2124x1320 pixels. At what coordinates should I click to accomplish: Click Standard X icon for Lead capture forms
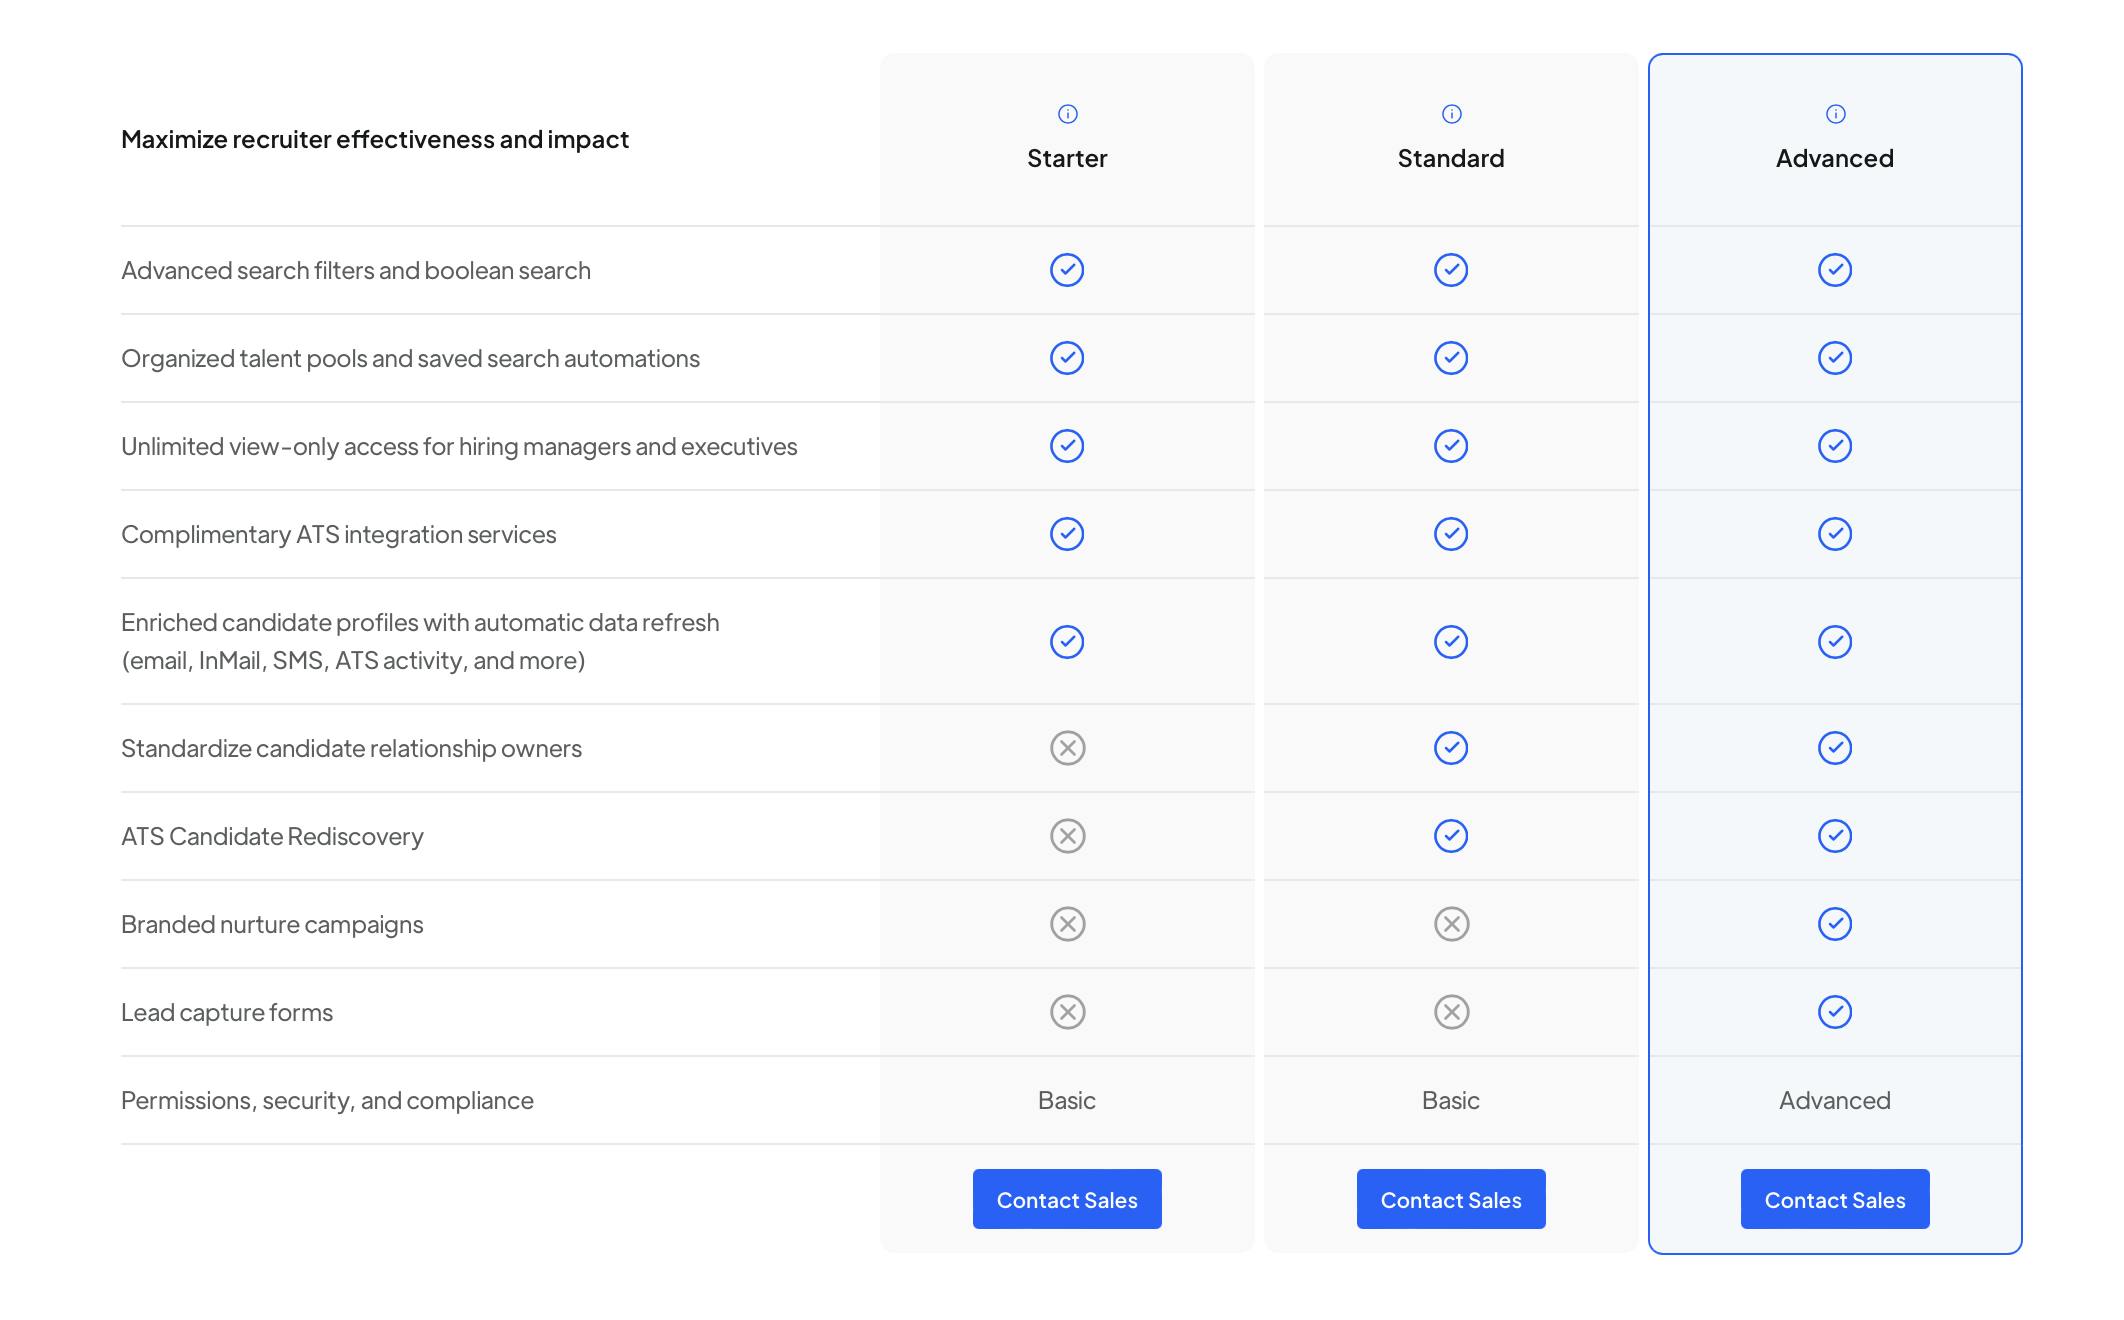tap(1451, 1012)
